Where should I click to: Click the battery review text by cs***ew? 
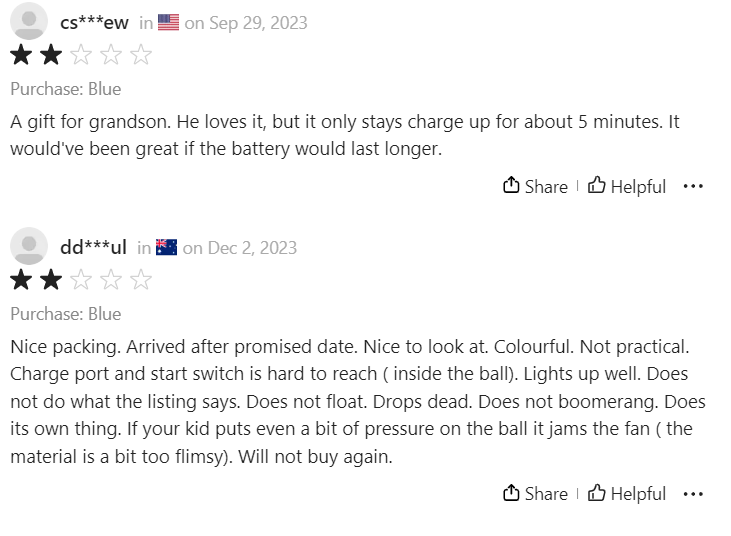pos(345,135)
